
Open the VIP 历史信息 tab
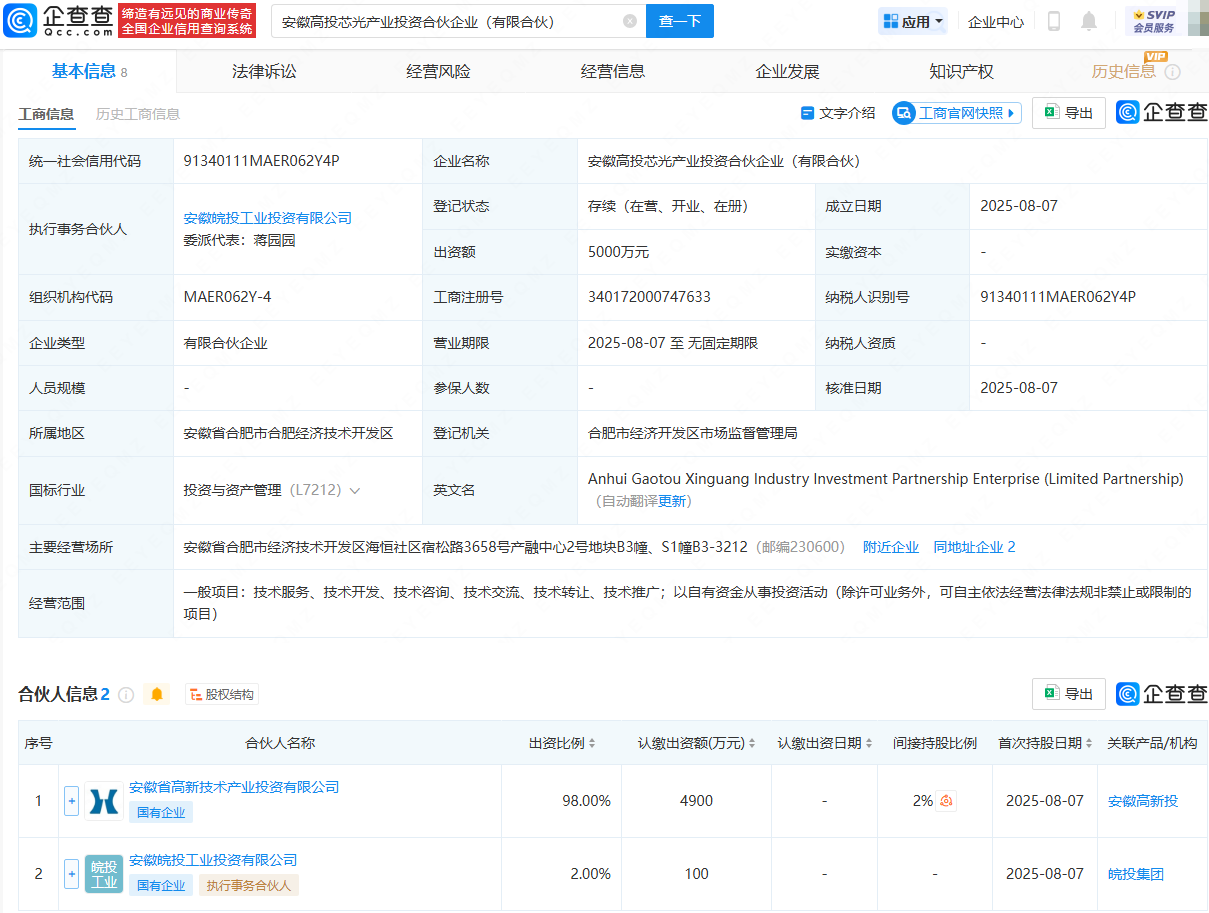[1124, 71]
